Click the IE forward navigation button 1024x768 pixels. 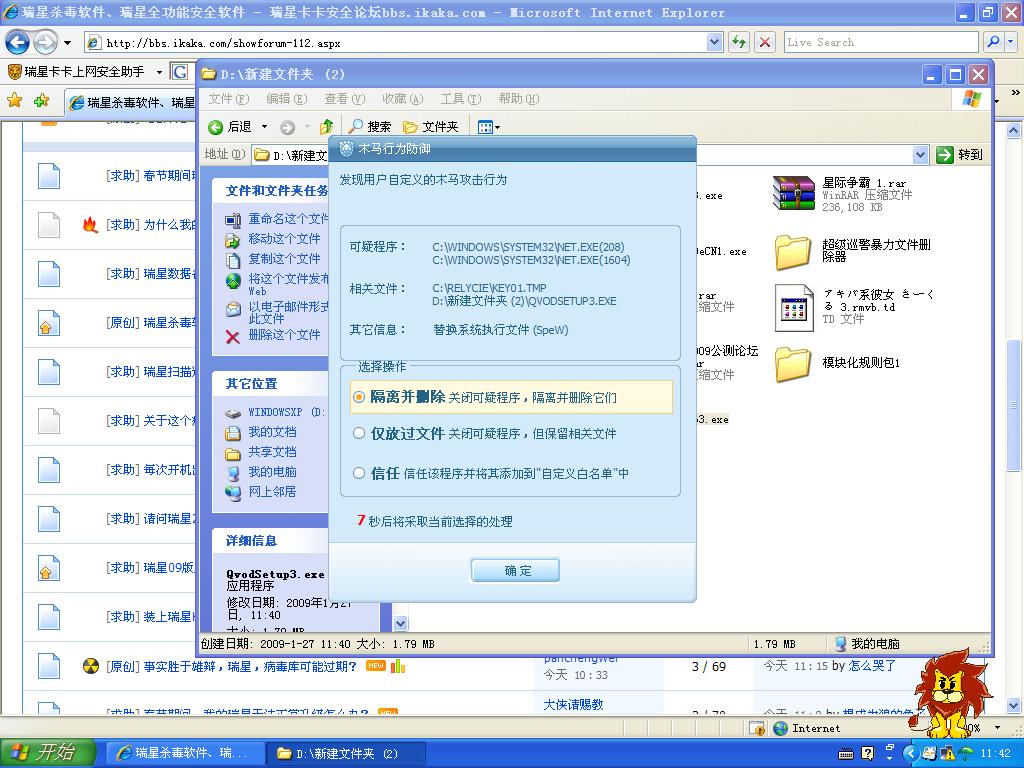click(x=45, y=43)
